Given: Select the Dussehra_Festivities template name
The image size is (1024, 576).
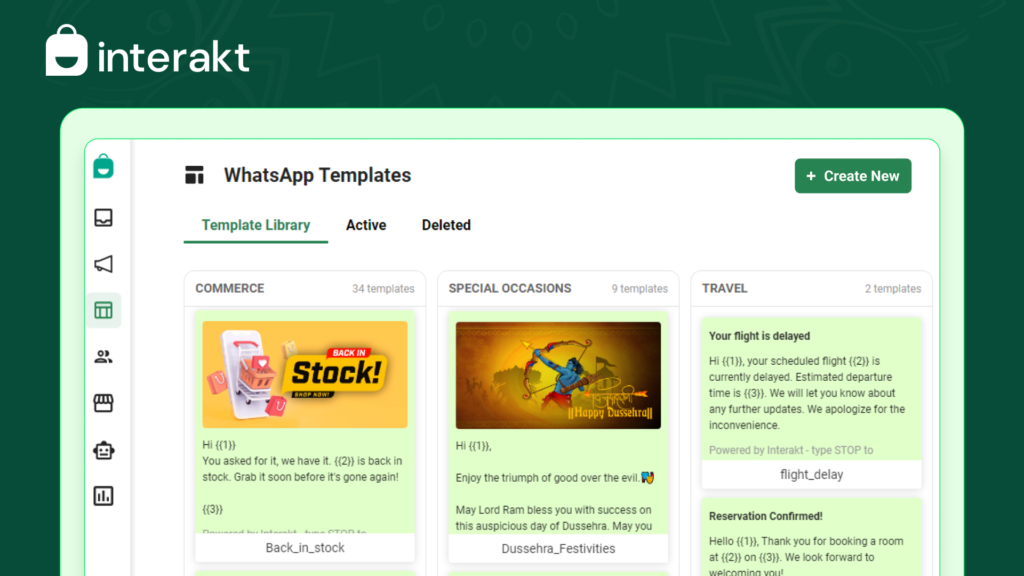Looking at the screenshot, I should [557, 548].
